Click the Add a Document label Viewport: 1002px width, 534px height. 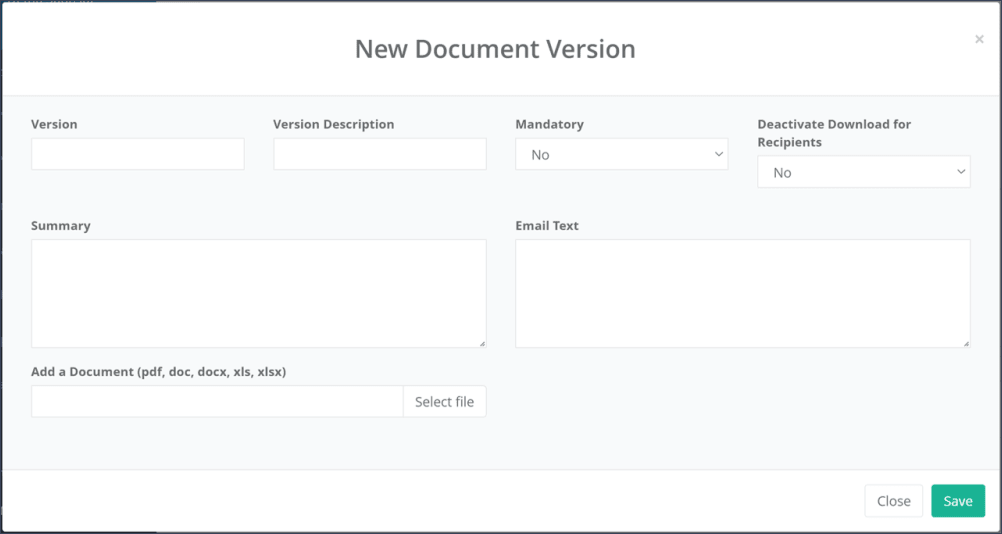(158, 372)
